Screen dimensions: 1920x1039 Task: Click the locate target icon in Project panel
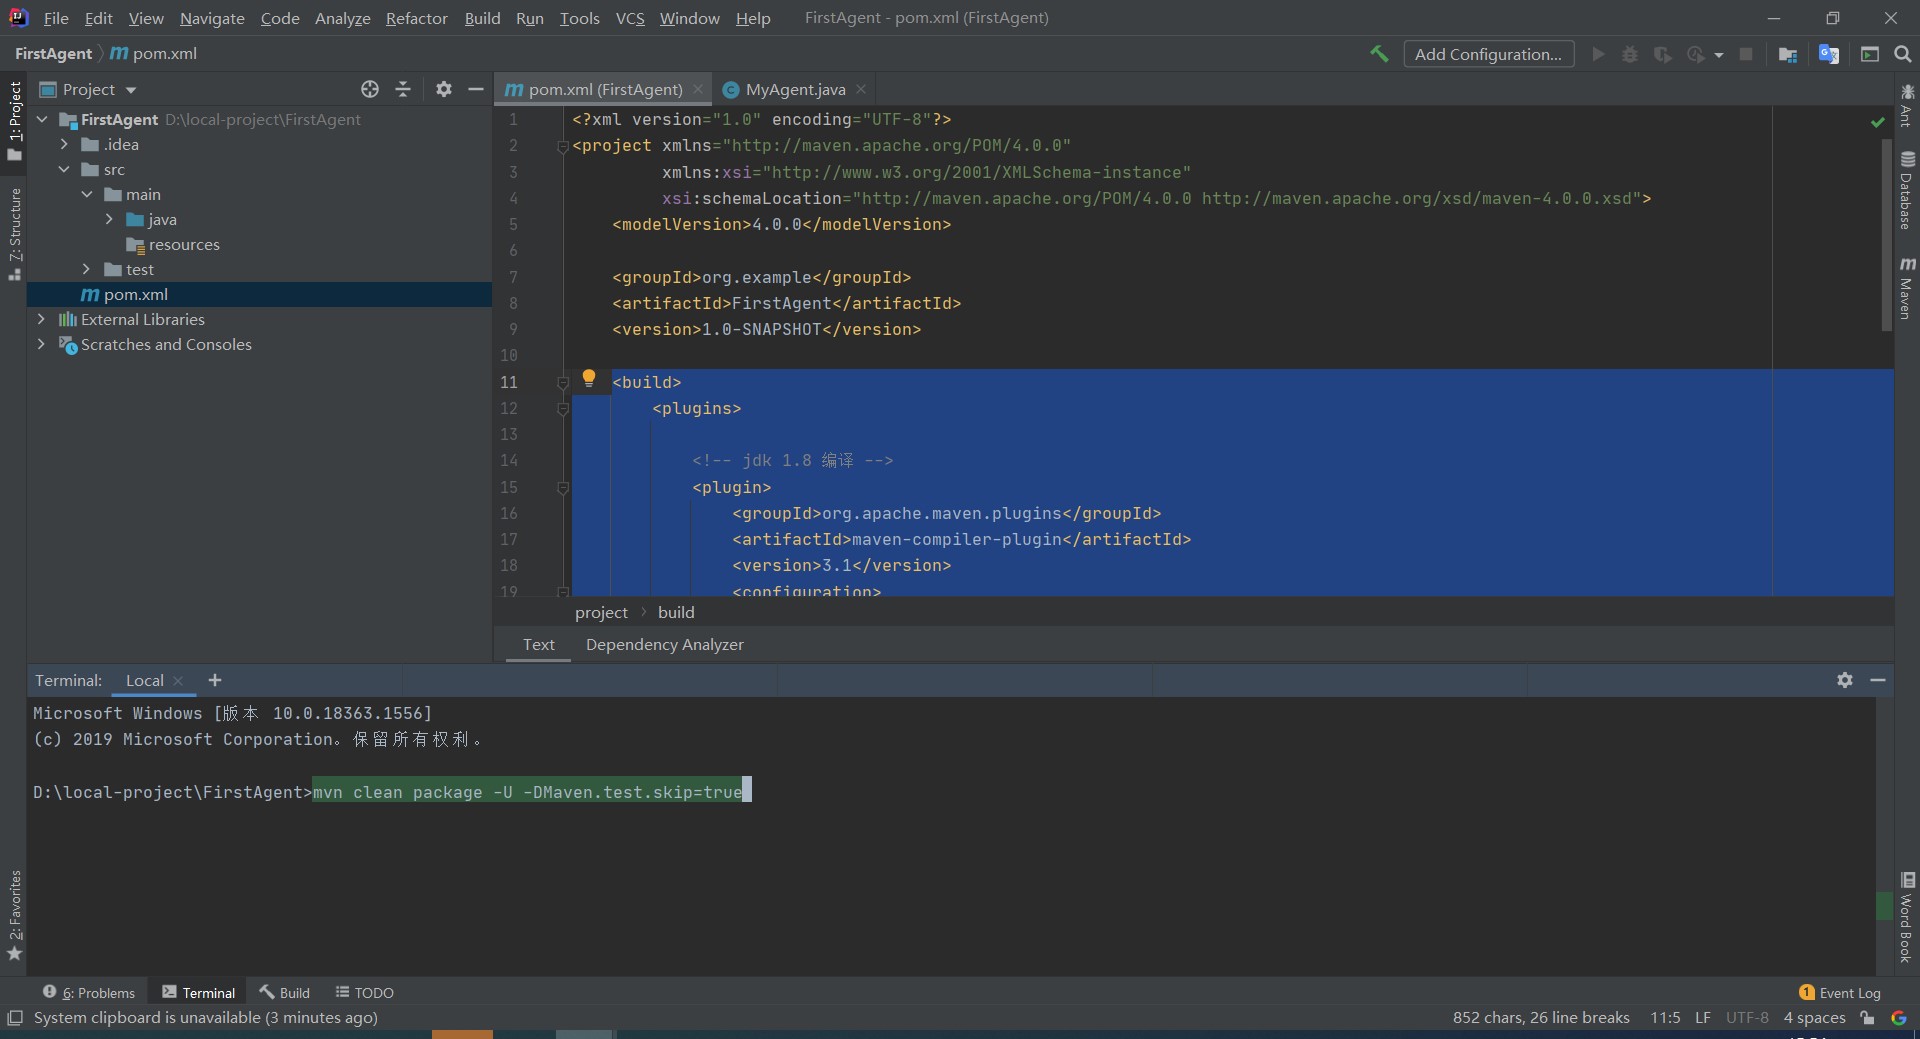(370, 89)
